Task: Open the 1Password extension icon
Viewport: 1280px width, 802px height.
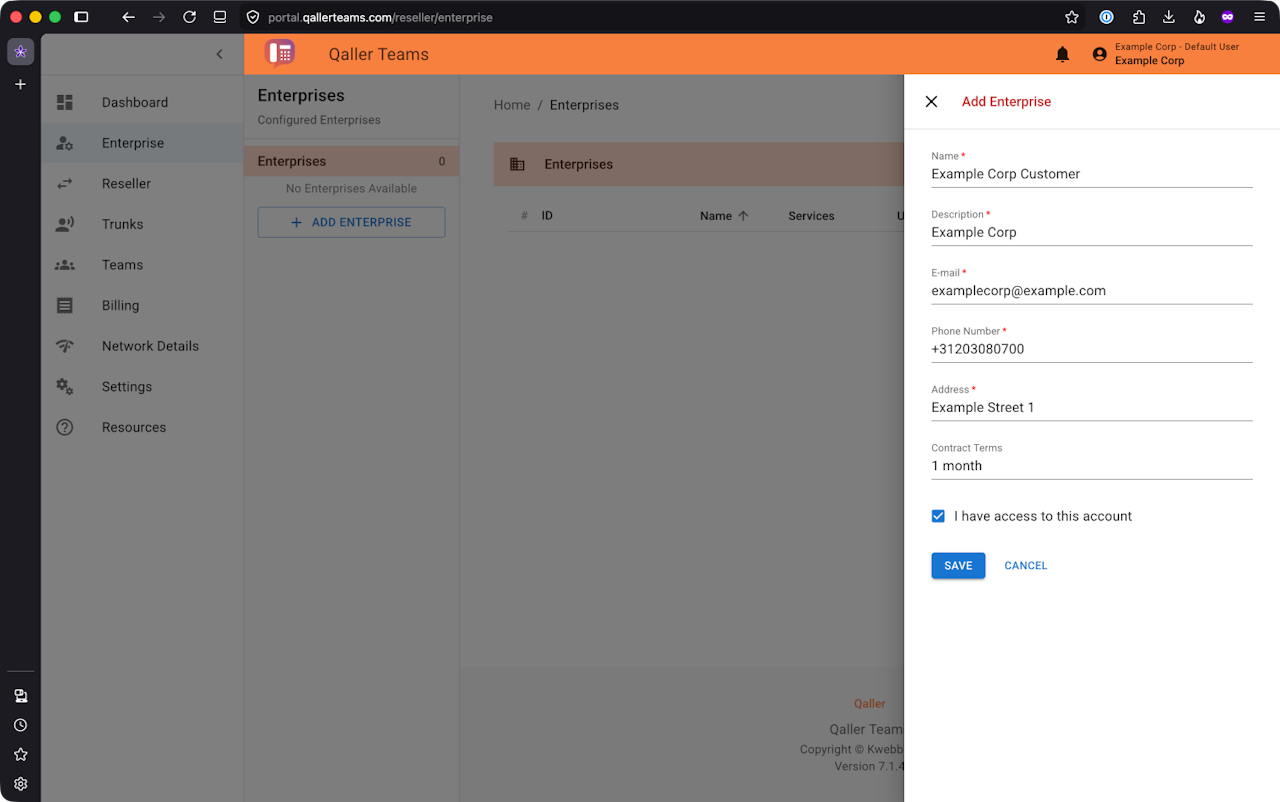Action: coord(1106,17)
